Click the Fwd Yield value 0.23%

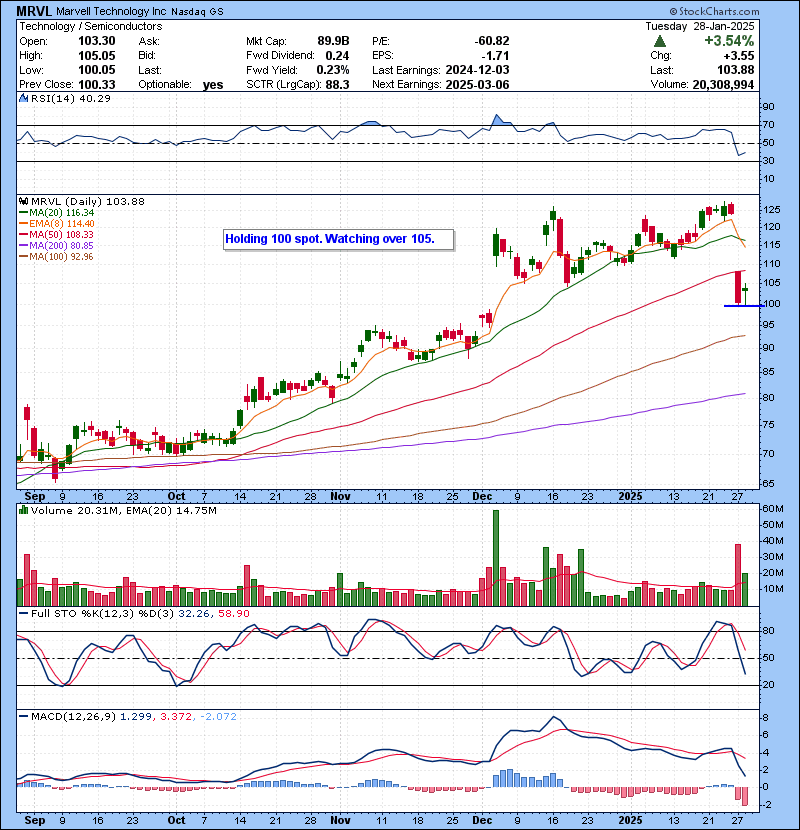coord(333,70)
